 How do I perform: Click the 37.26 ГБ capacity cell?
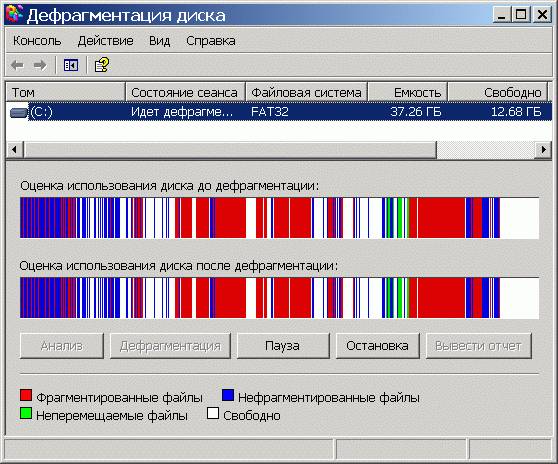416,112
